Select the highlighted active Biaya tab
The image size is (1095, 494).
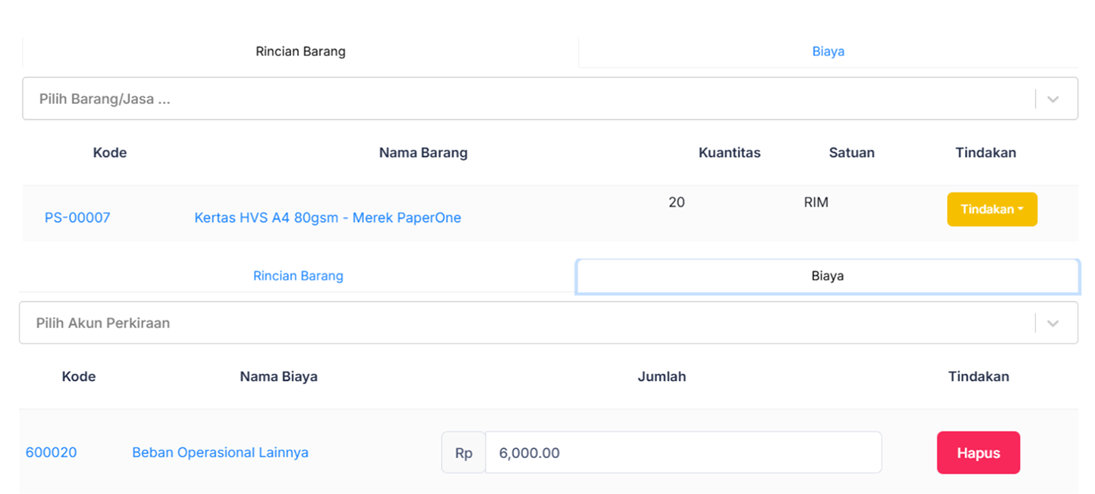pos(827,276)
